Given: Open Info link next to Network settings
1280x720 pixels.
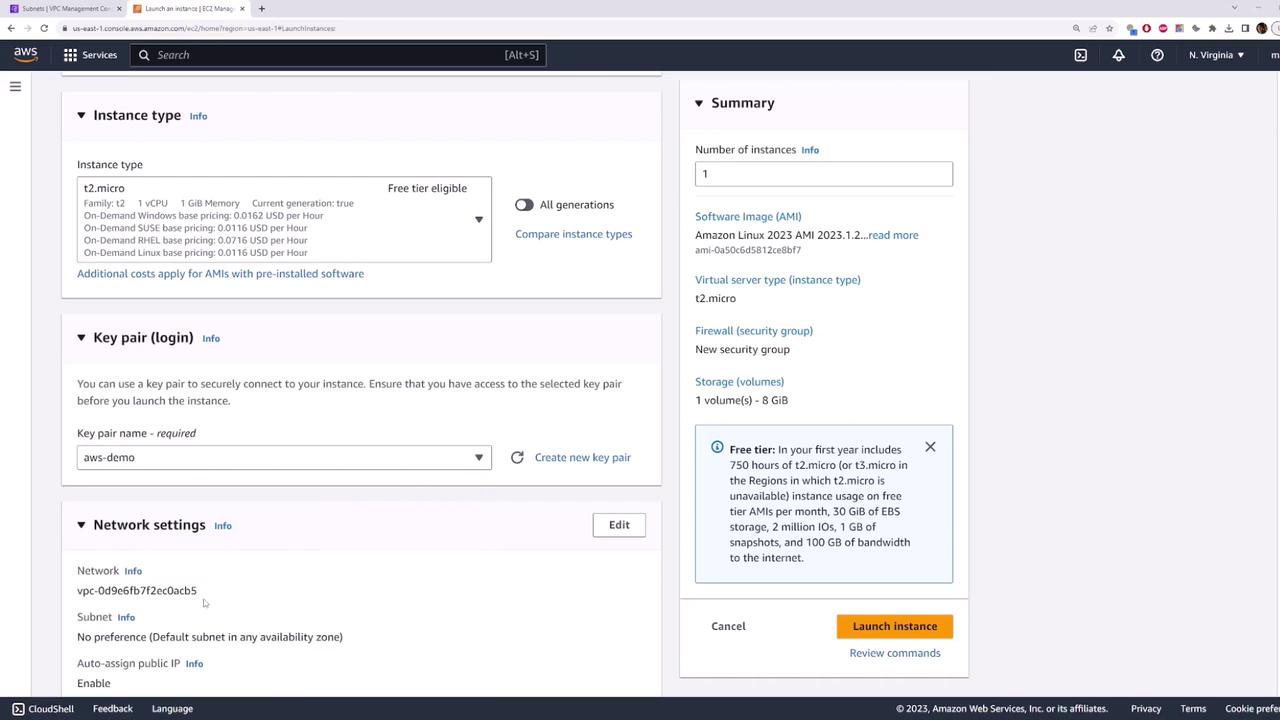Looking at the screenshot, I should click(x=223, y=525).
